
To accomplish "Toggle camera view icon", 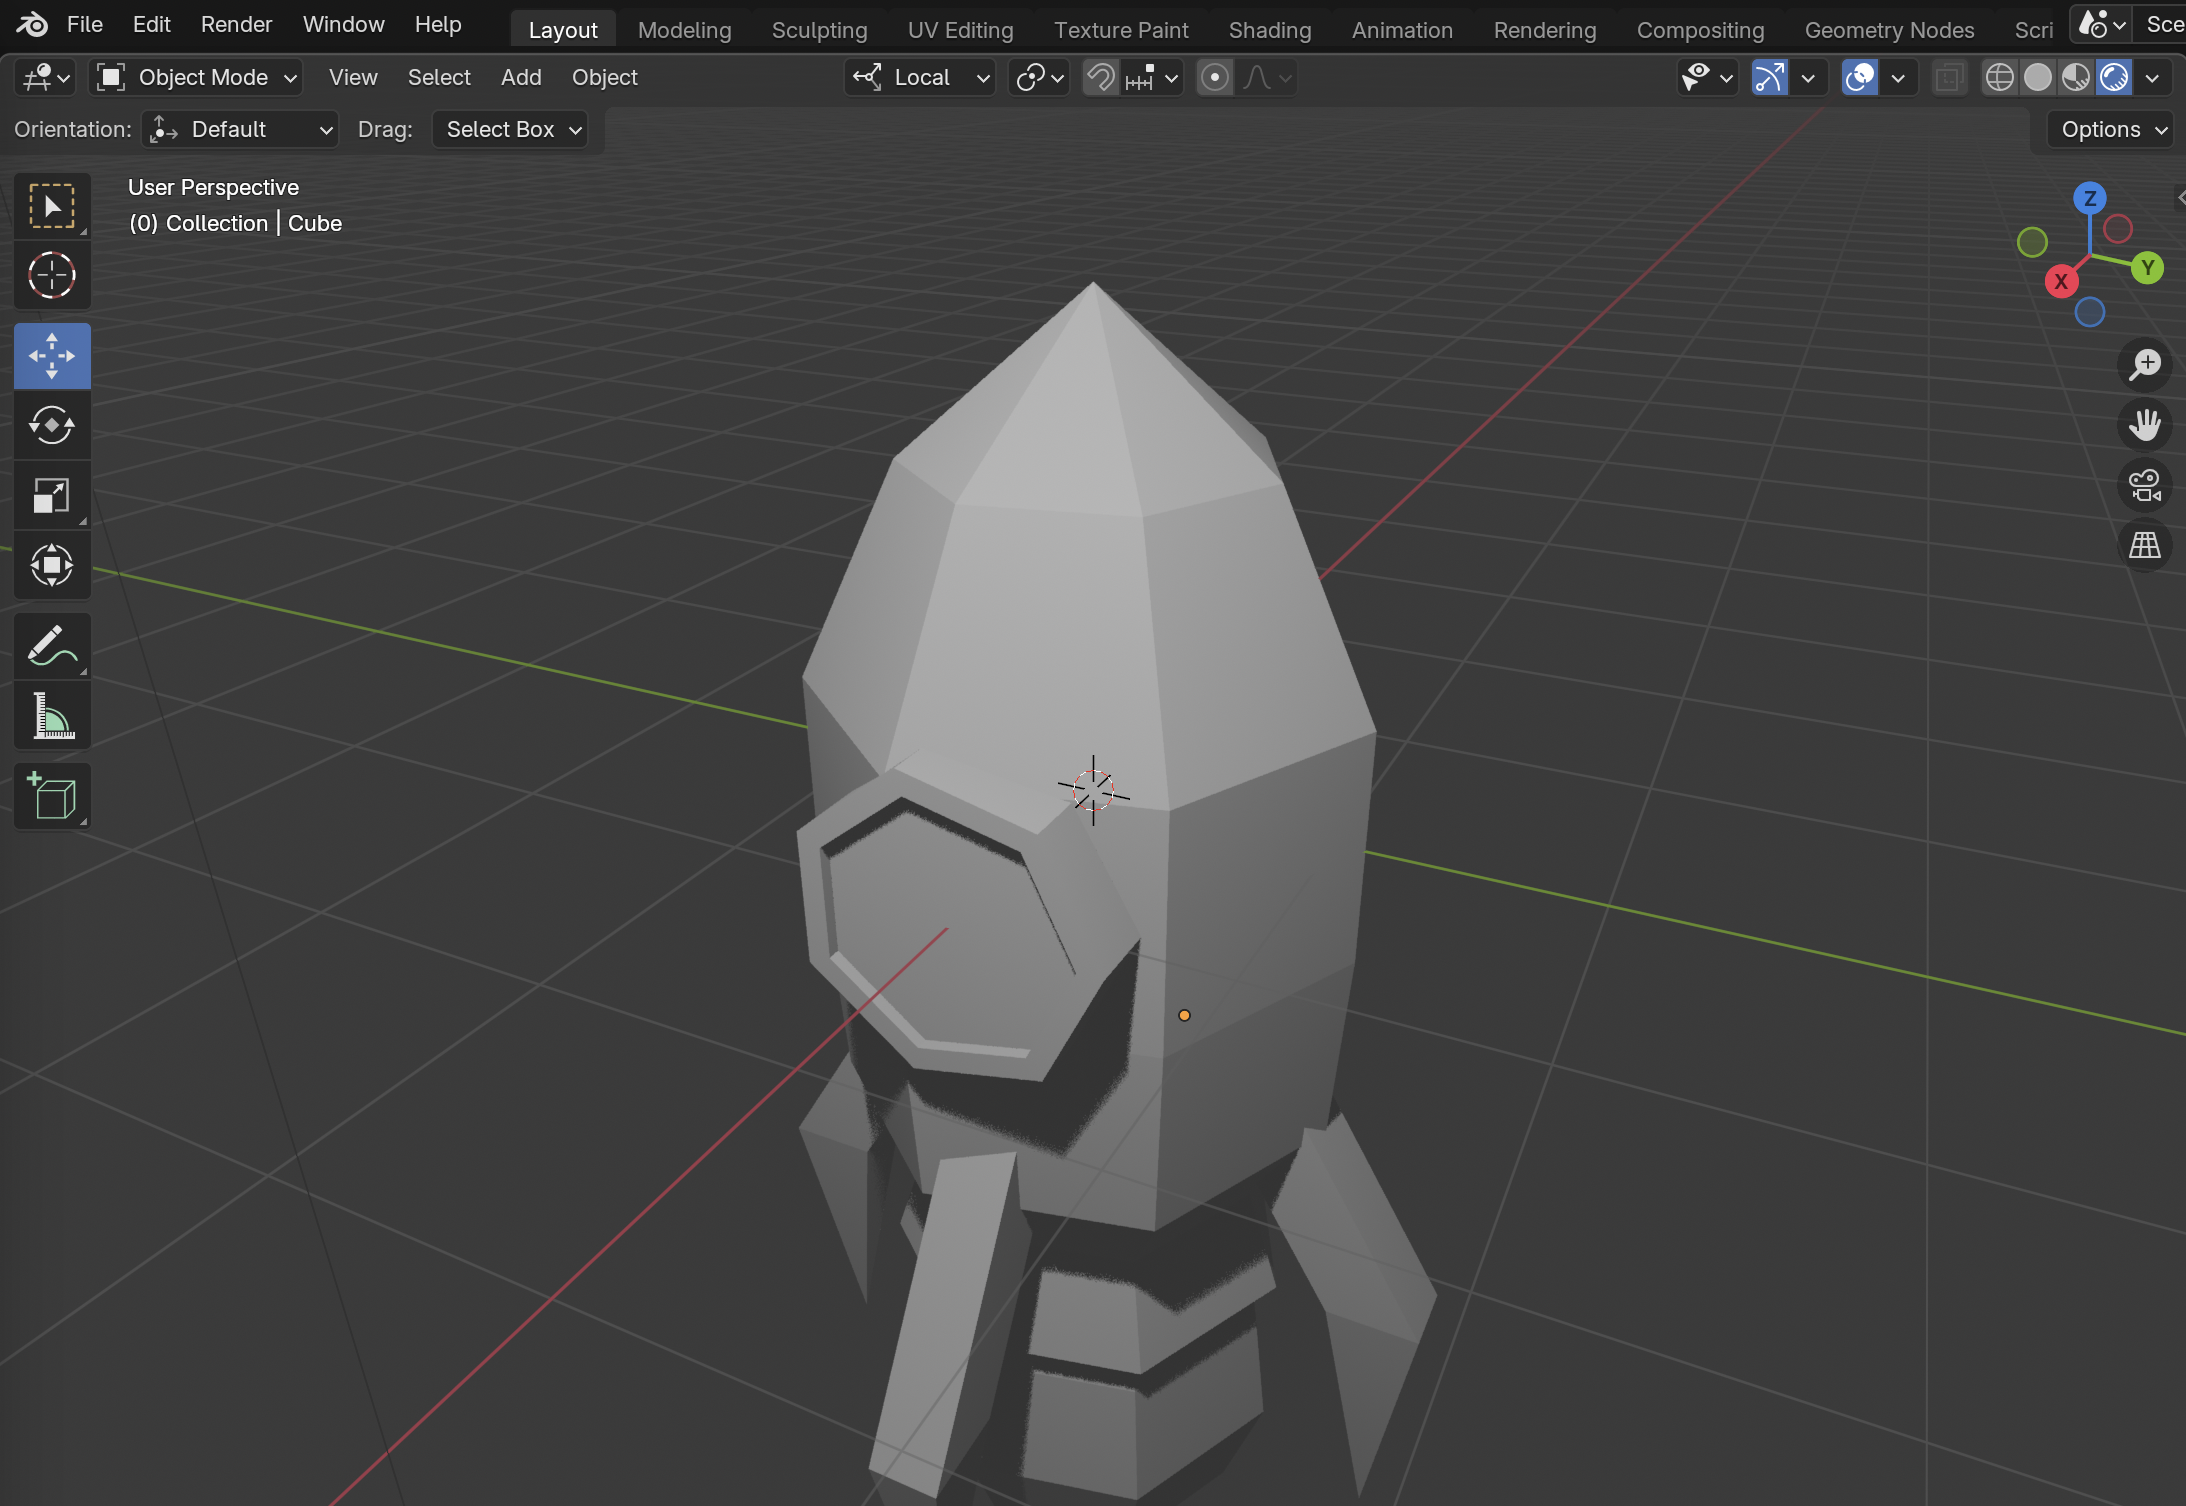I will click(x=2145, y=486).
